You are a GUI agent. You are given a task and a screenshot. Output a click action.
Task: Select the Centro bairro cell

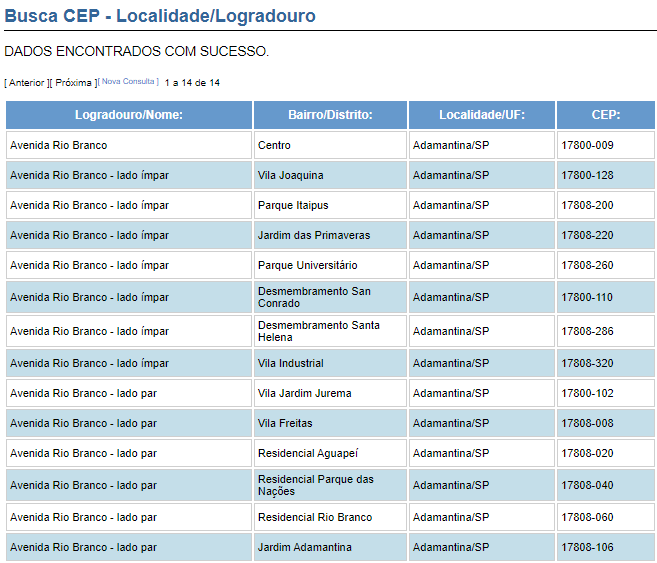[330, 145]
